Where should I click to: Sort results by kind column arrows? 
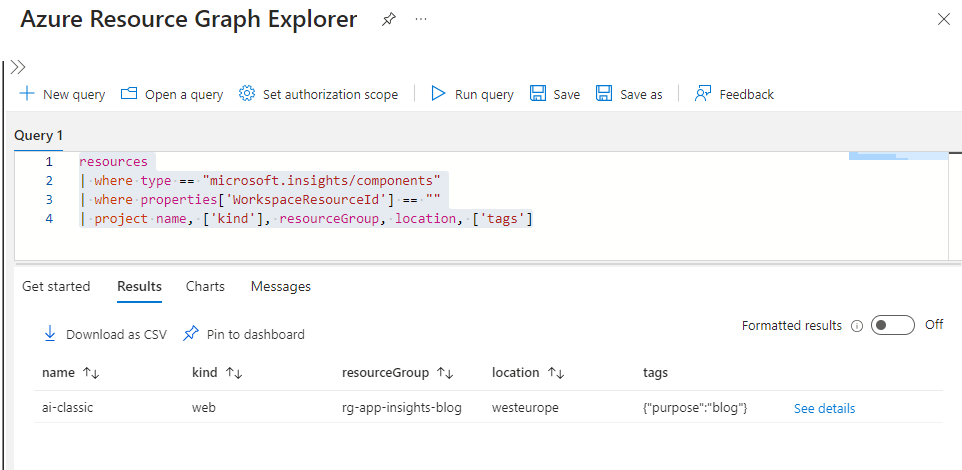(x=233, y=373)
